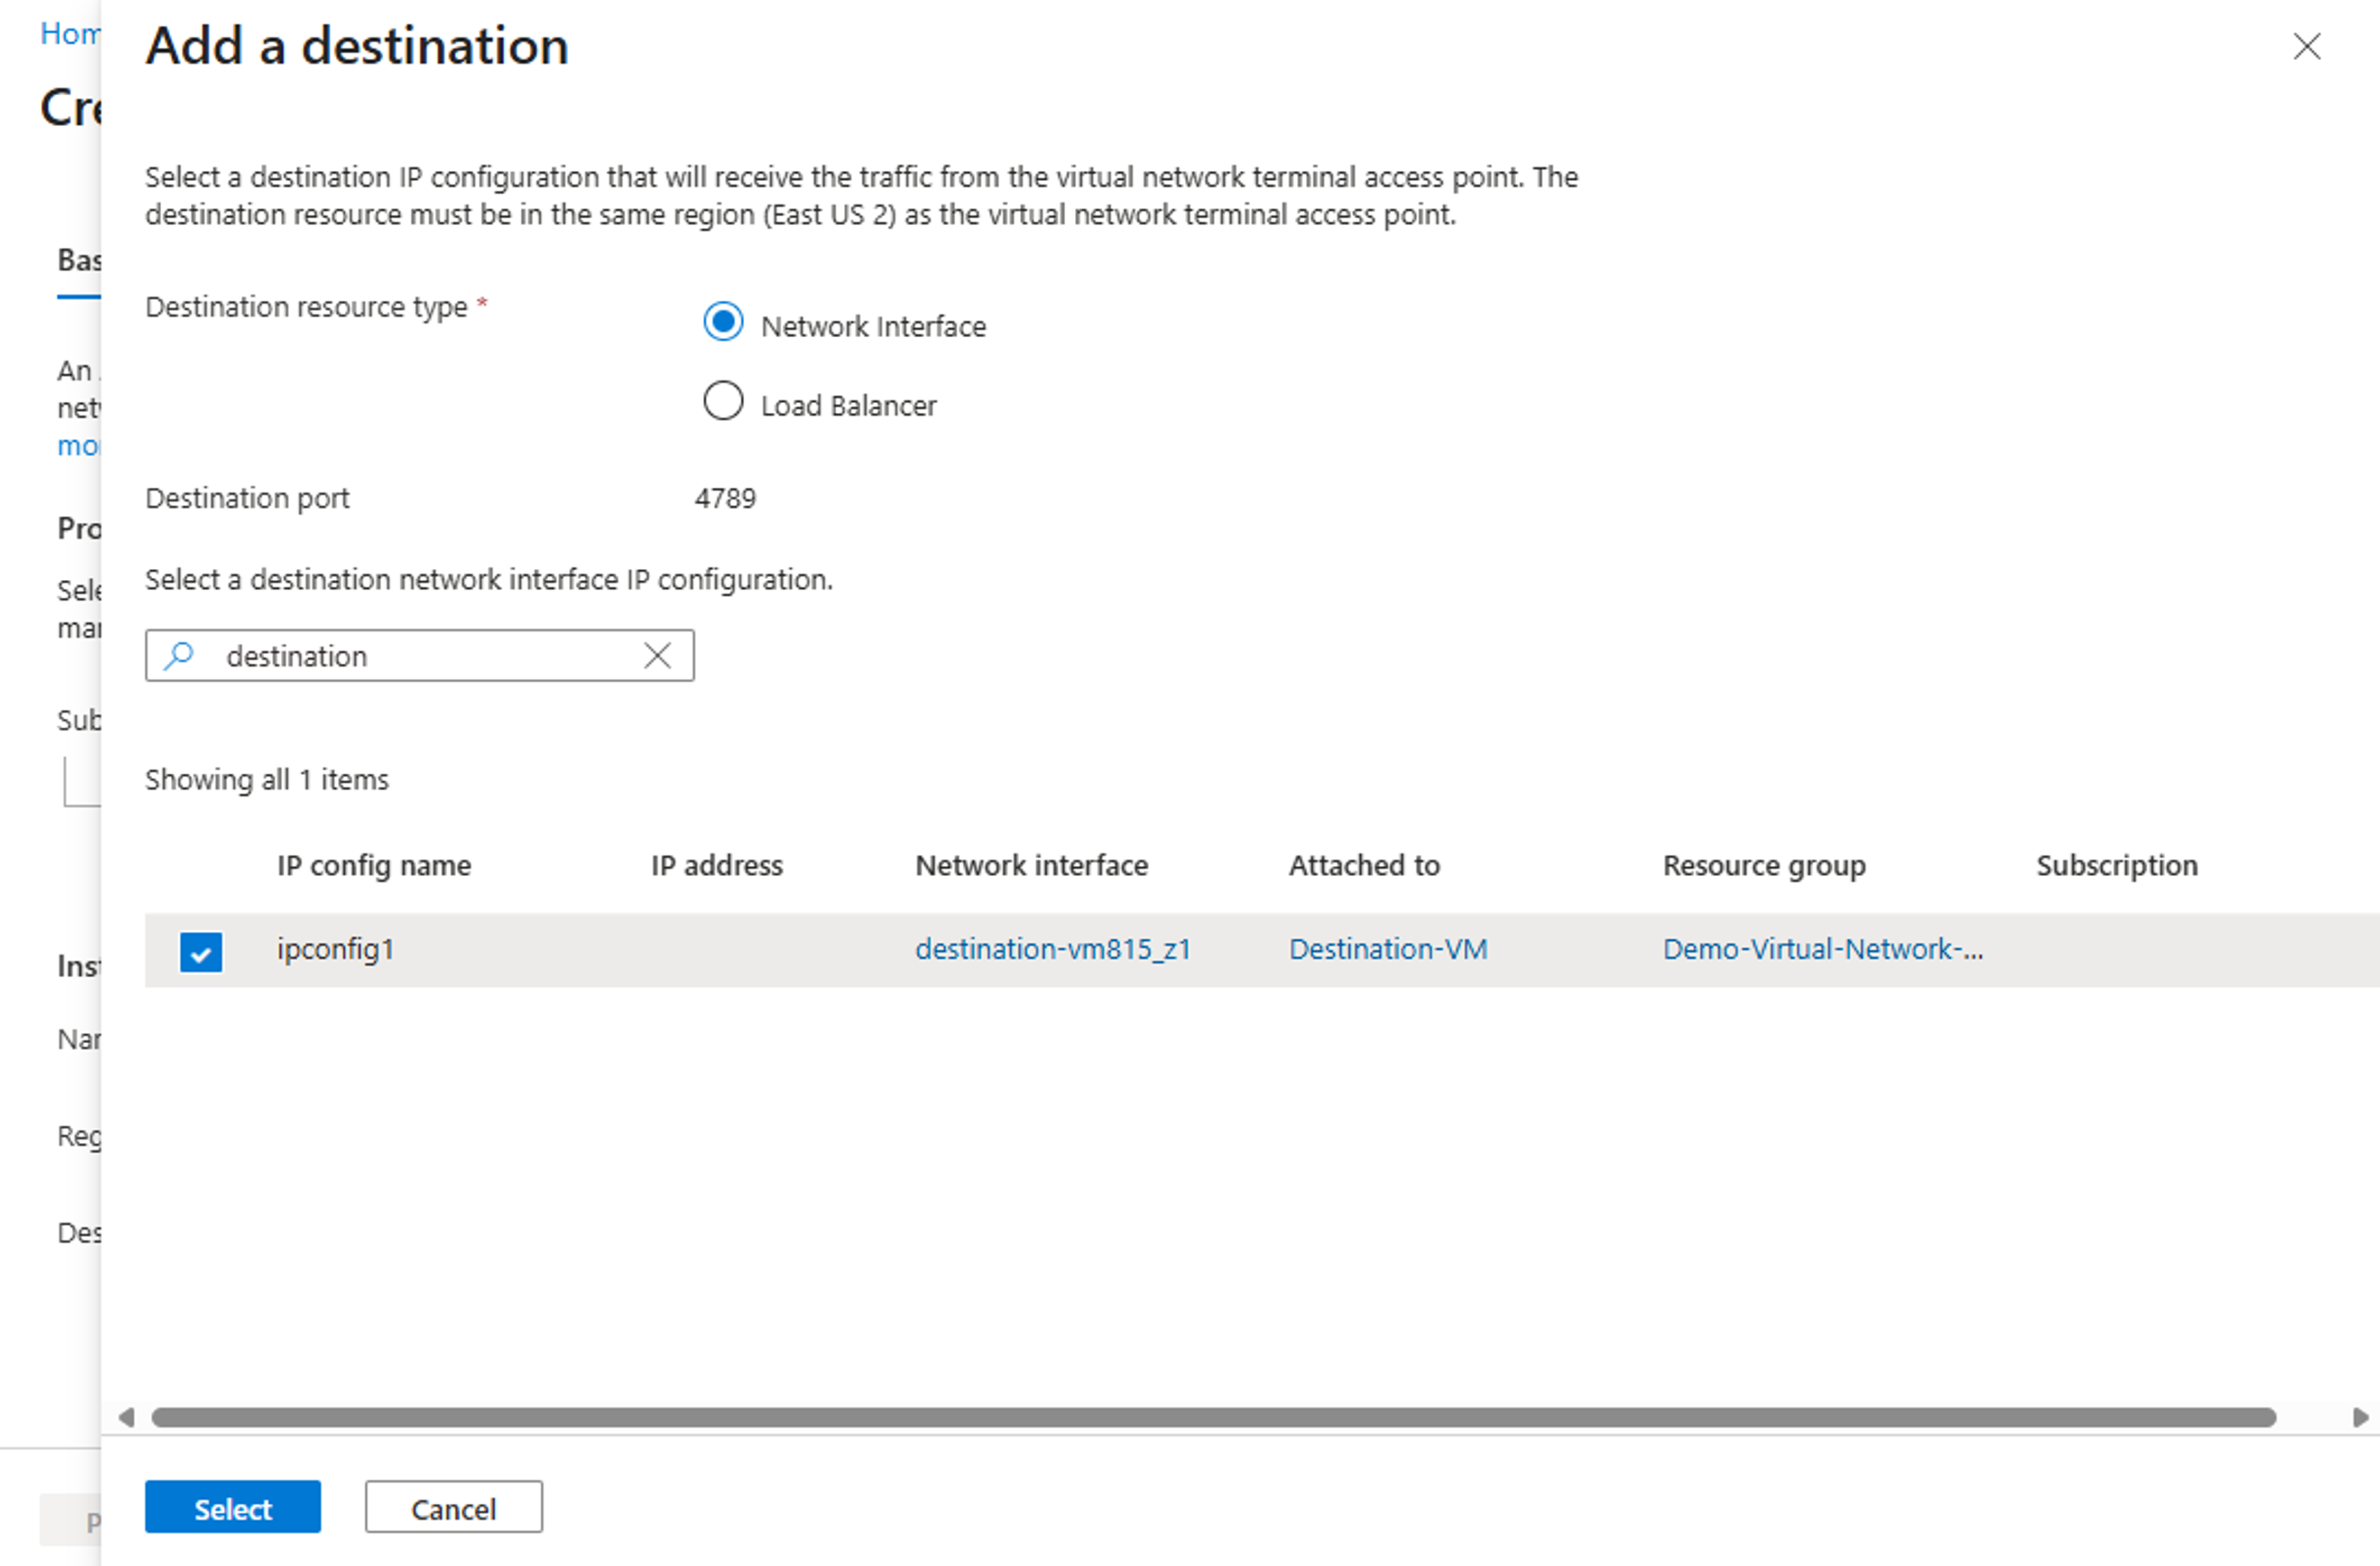
Task: Click the search magnifier icon
Action: [x=179, y=655]
